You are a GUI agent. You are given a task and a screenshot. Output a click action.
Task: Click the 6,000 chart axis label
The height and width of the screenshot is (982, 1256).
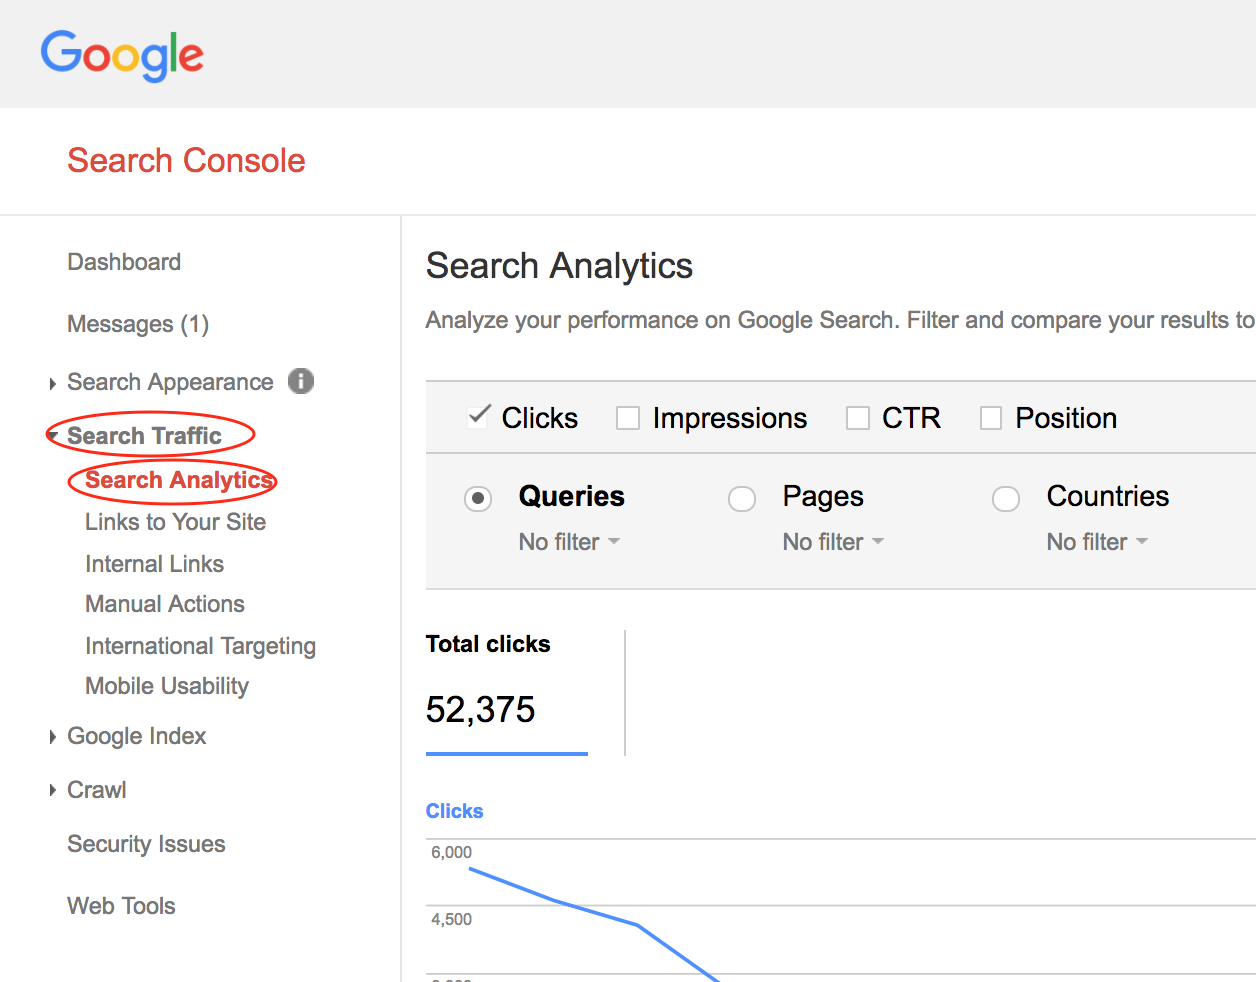(451, 852)
